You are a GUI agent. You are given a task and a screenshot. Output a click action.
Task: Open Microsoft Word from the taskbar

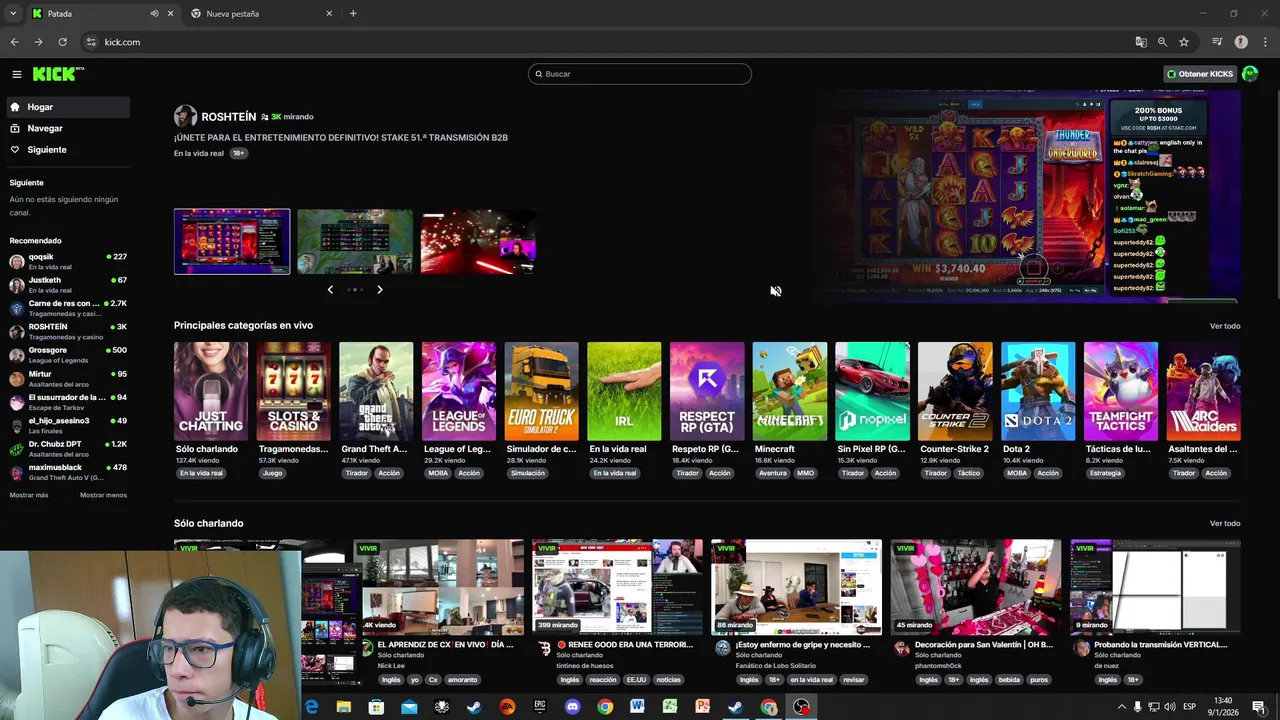click(x=637, y=707)
